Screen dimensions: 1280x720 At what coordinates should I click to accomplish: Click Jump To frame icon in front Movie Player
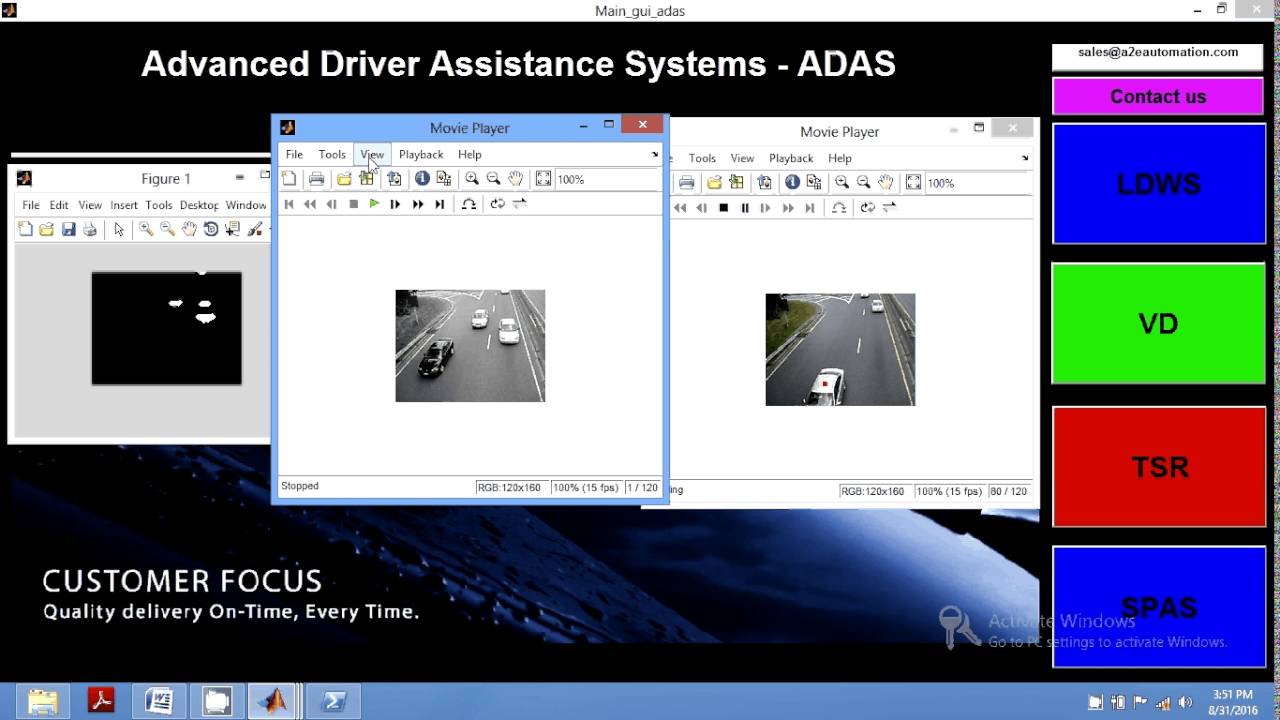468,204
